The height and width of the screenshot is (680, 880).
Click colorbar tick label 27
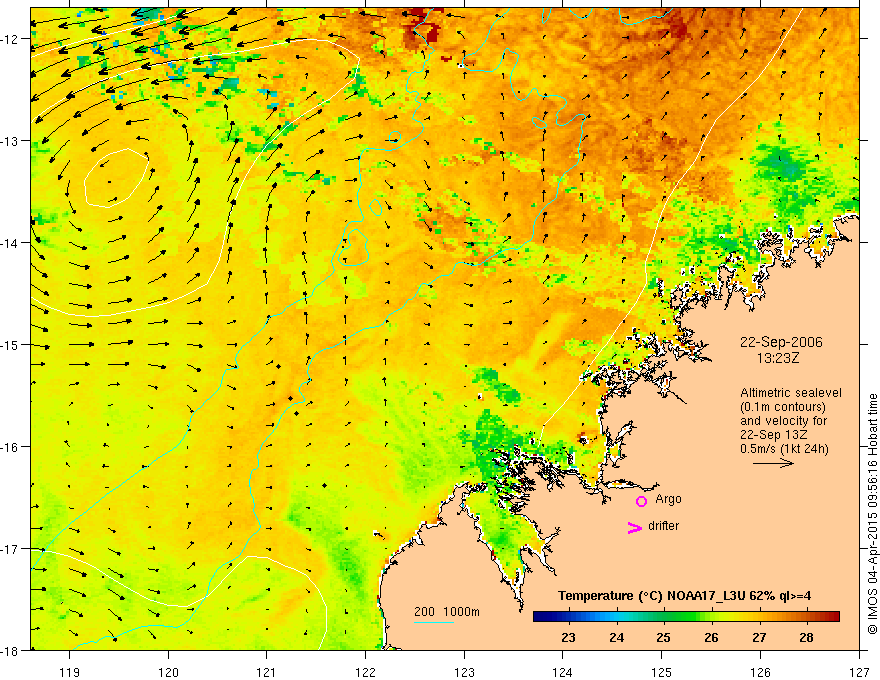759,637
